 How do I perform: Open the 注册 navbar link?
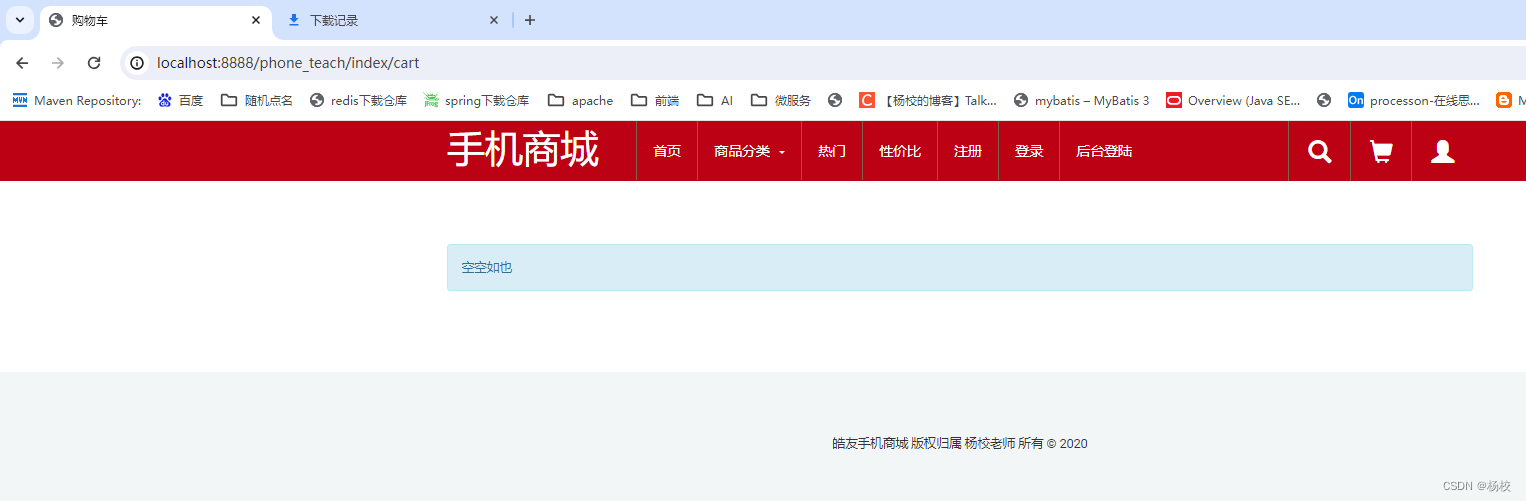pos(968,152)
